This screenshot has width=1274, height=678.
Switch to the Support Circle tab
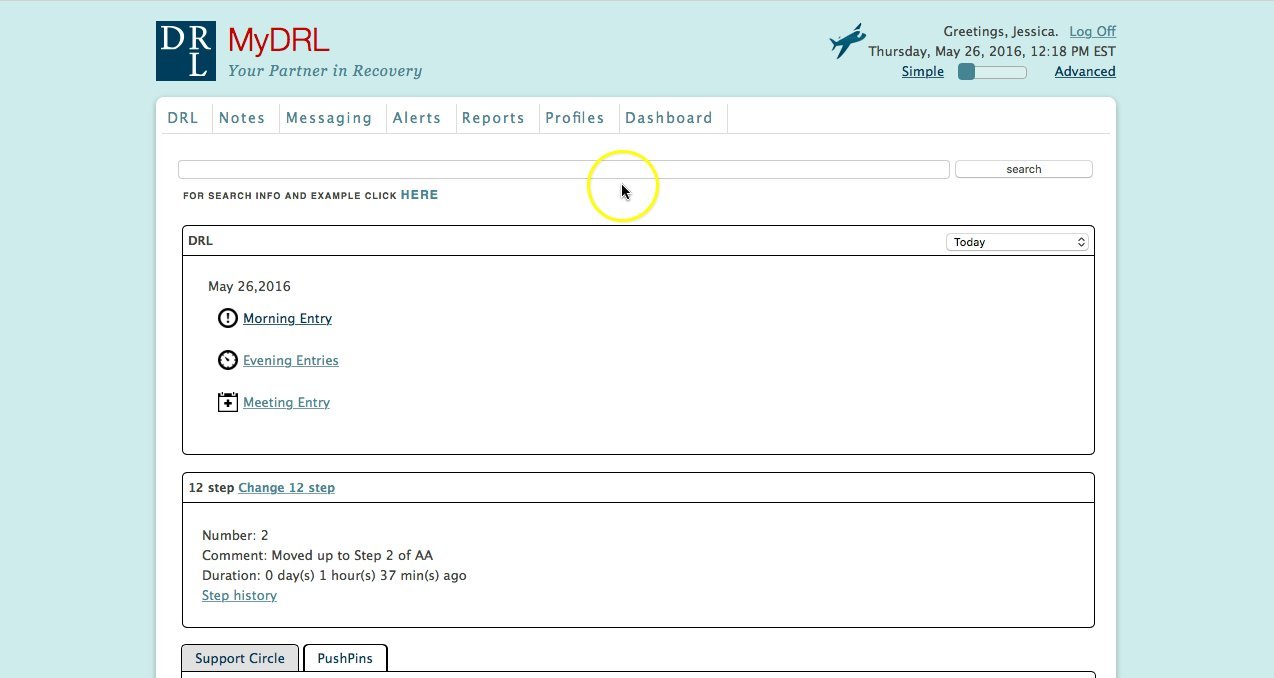coord(240,658)
